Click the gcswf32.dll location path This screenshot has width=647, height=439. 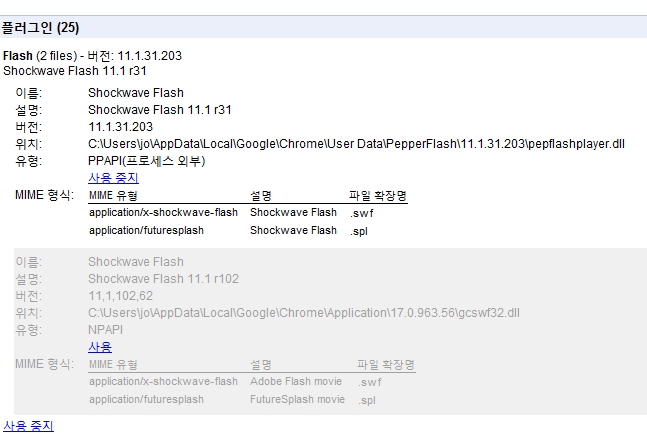pos(304,313)
